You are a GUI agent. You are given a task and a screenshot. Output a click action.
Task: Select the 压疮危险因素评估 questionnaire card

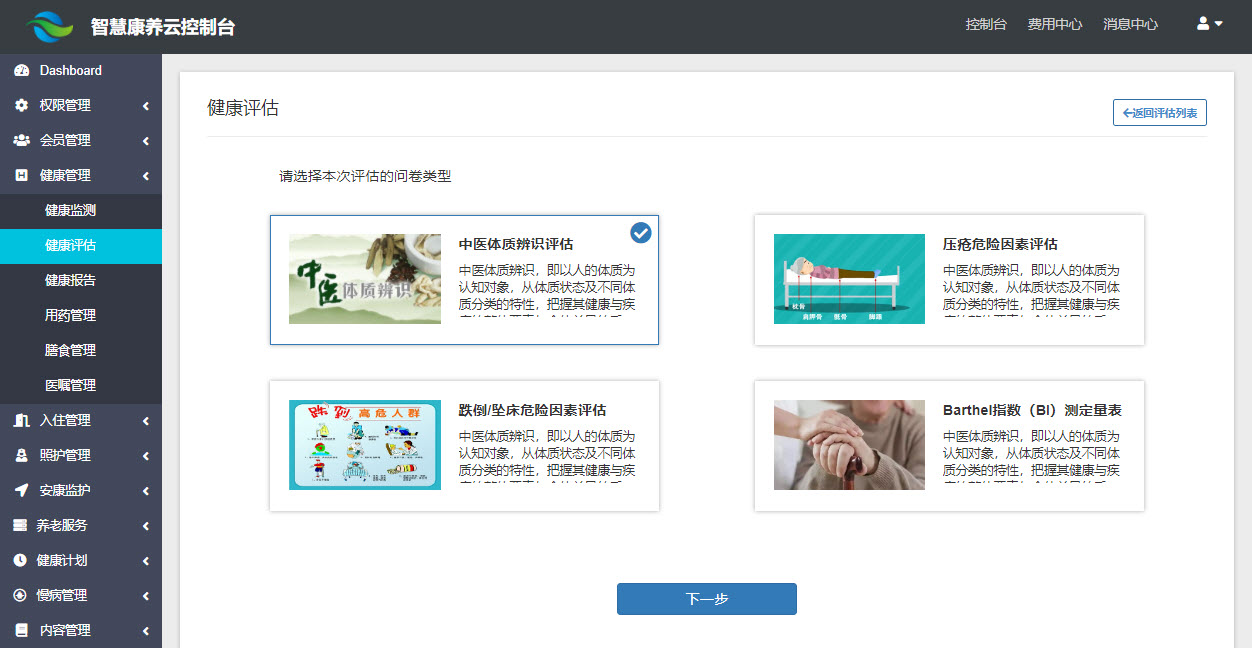[948, 280]
